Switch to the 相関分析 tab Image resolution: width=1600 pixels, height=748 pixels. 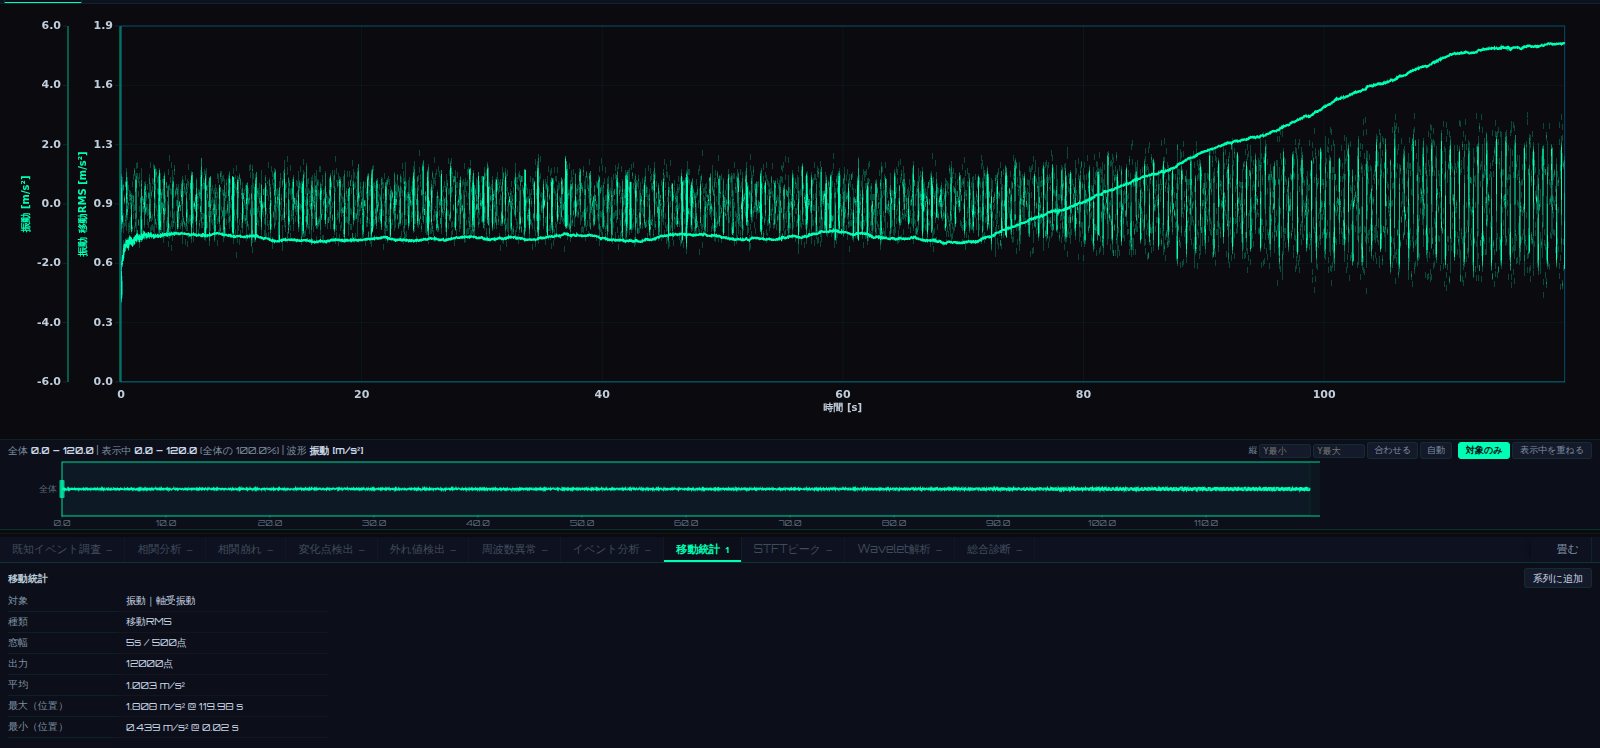click(x=166, y=550)
